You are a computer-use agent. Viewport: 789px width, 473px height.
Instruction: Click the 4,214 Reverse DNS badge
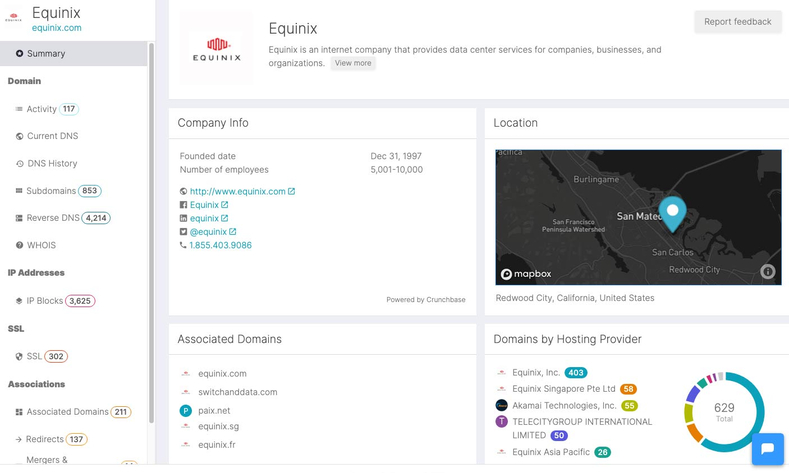96,218
